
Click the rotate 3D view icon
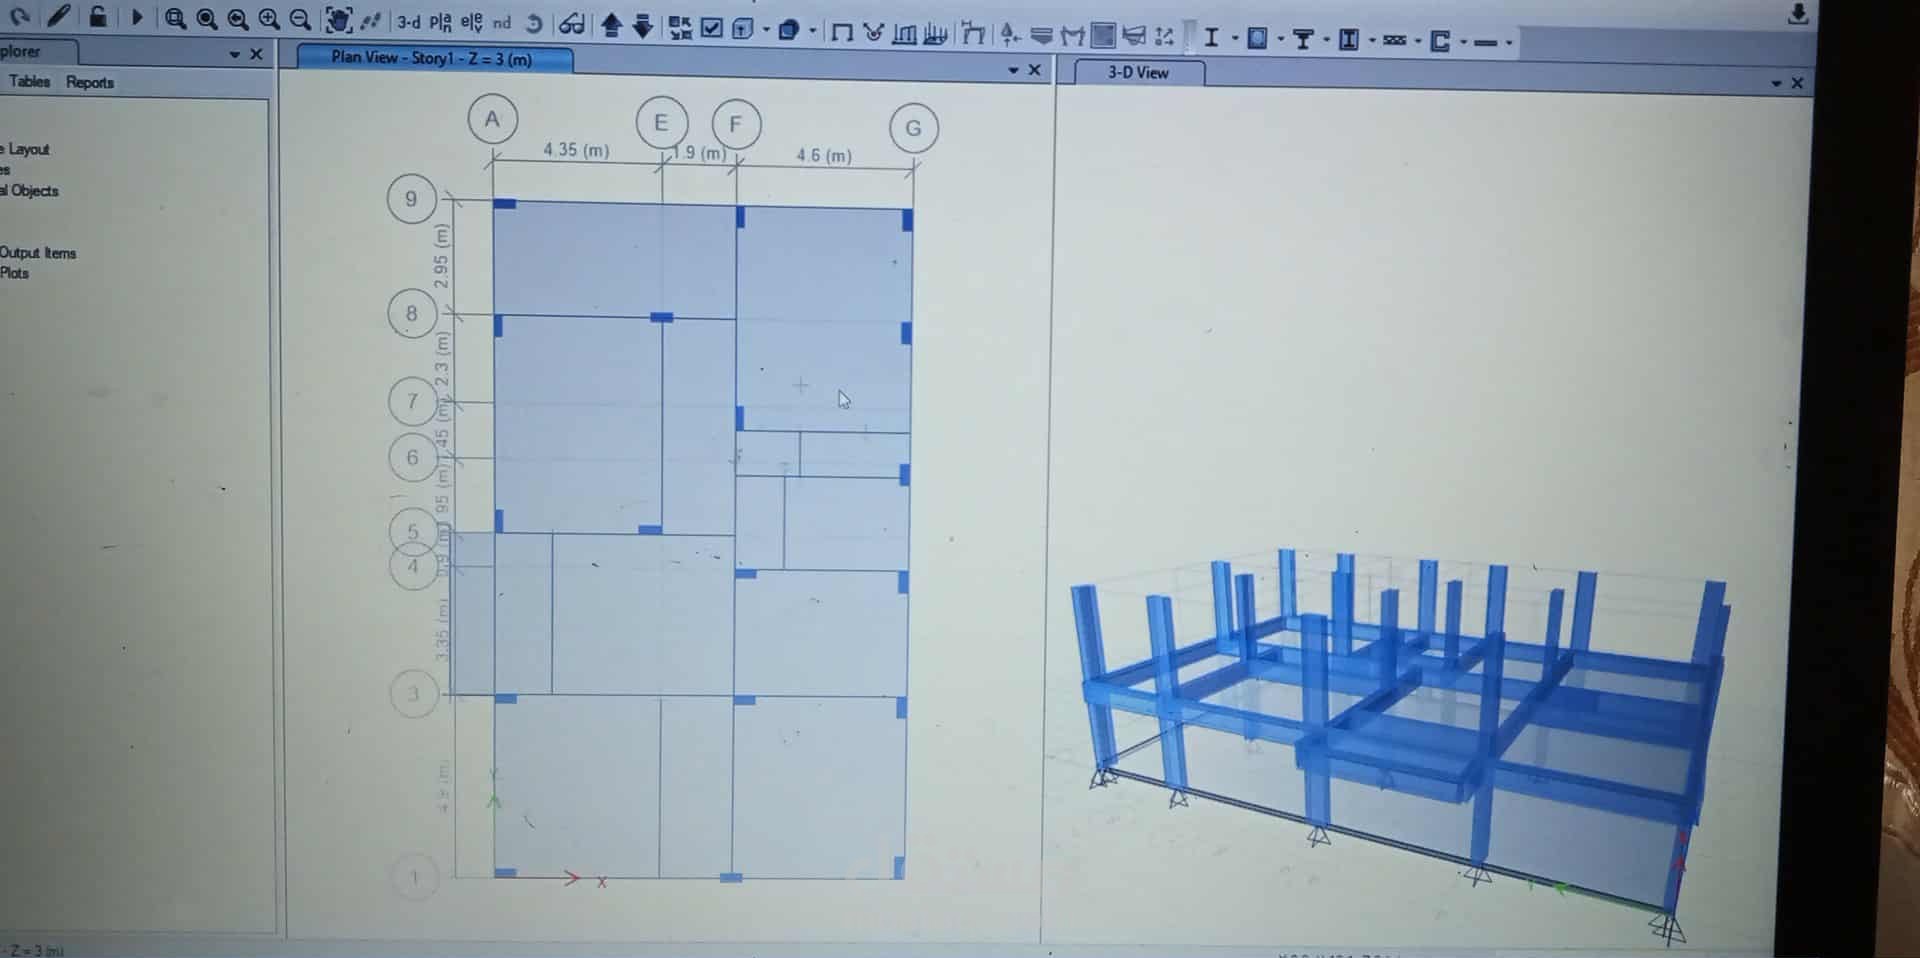coord(534,23)
